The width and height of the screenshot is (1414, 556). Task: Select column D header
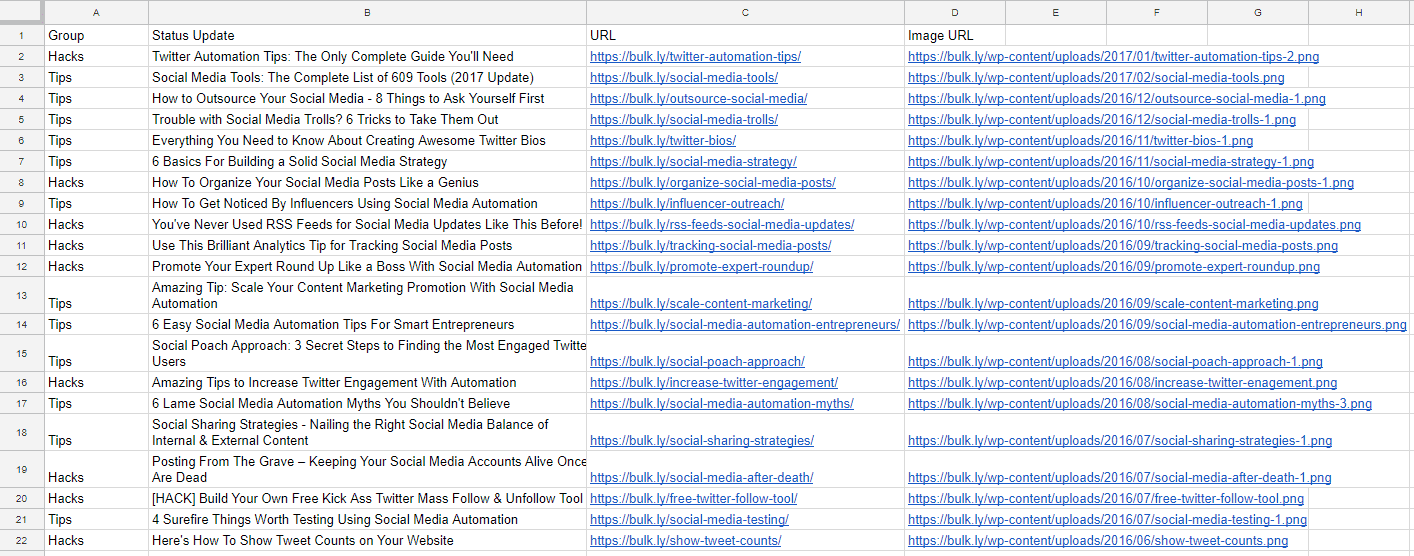point(955,12)
